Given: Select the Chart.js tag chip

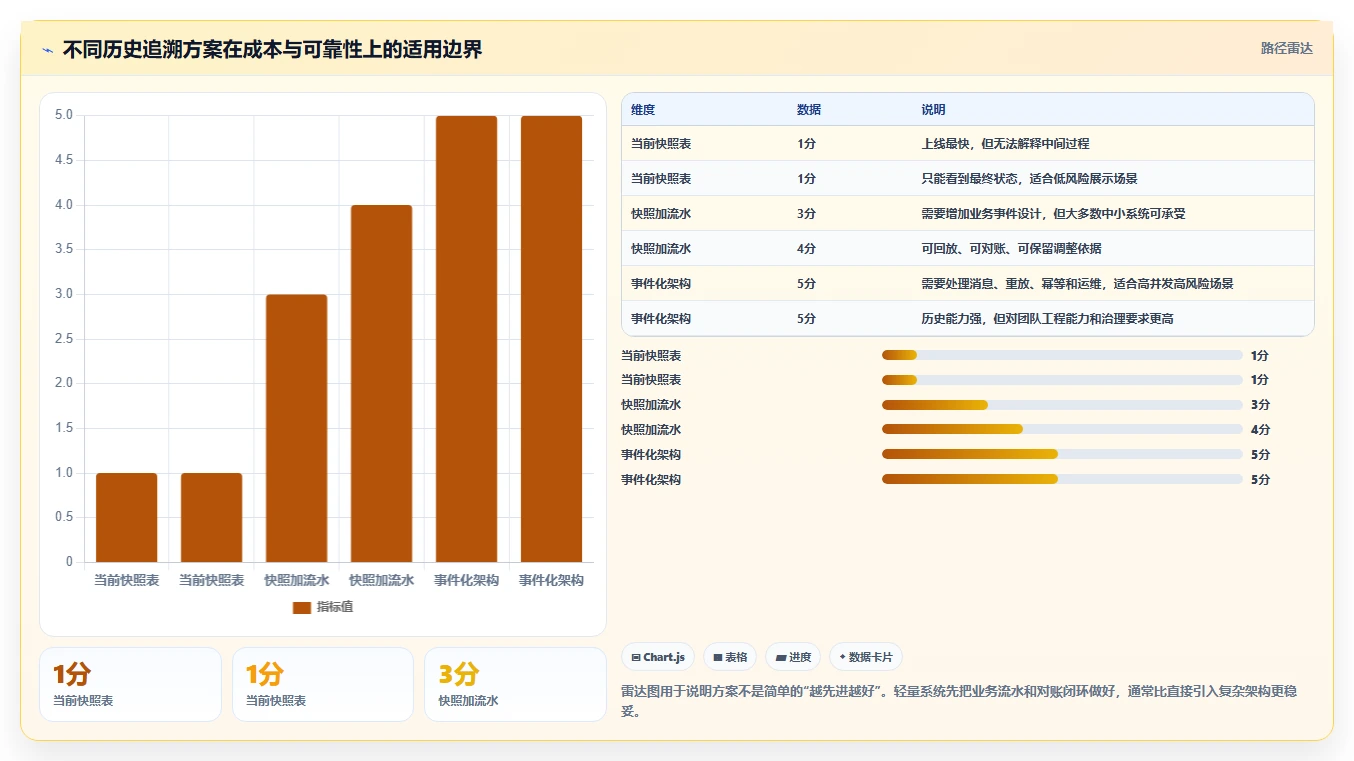Looking at the screenshot, I should (658, 657).
